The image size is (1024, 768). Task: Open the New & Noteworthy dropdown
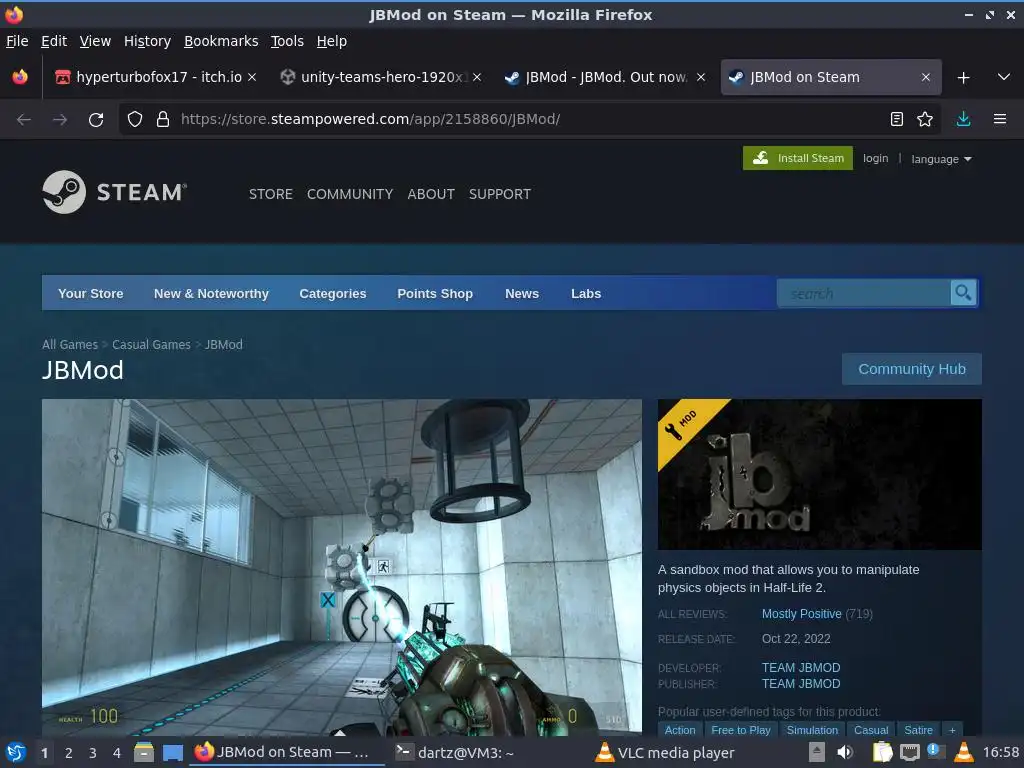click(x=211, y=293)
